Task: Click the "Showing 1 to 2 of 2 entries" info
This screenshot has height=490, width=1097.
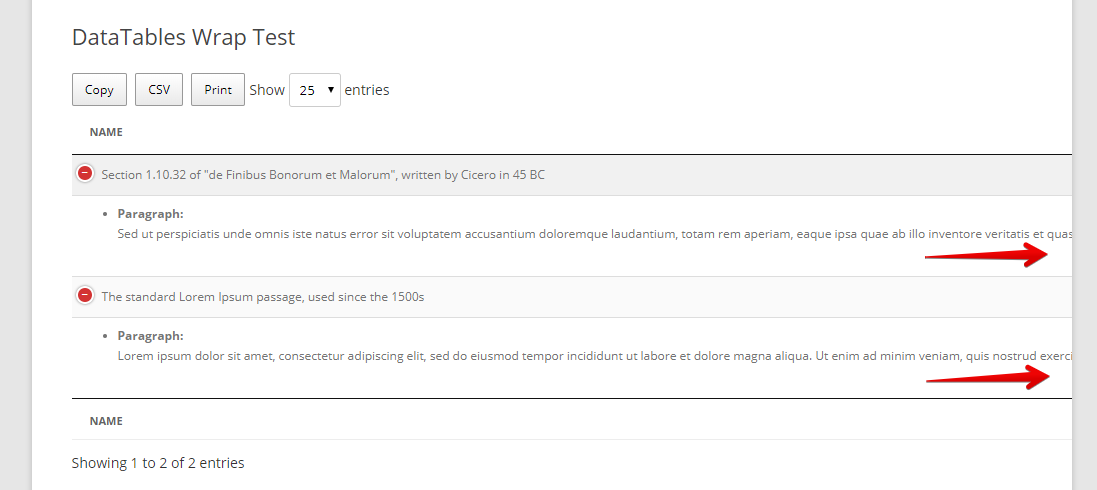Action: tap(158, 463)
